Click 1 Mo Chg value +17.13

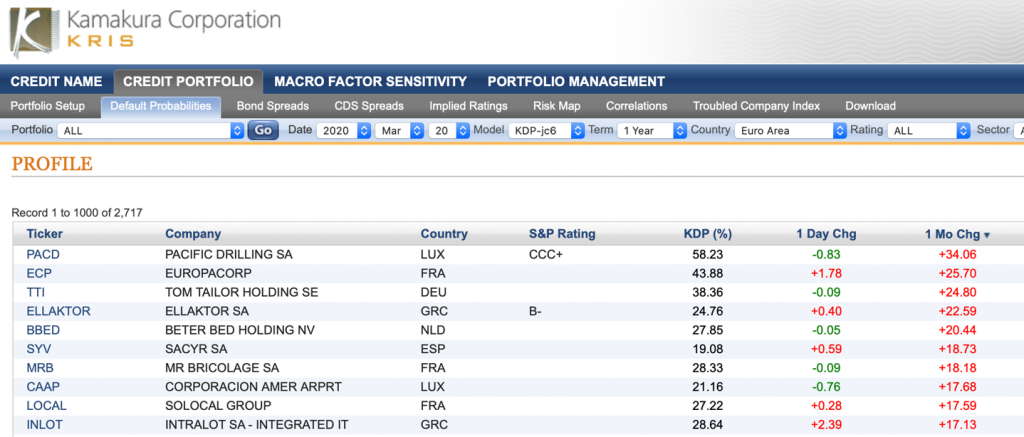[957, 425]
